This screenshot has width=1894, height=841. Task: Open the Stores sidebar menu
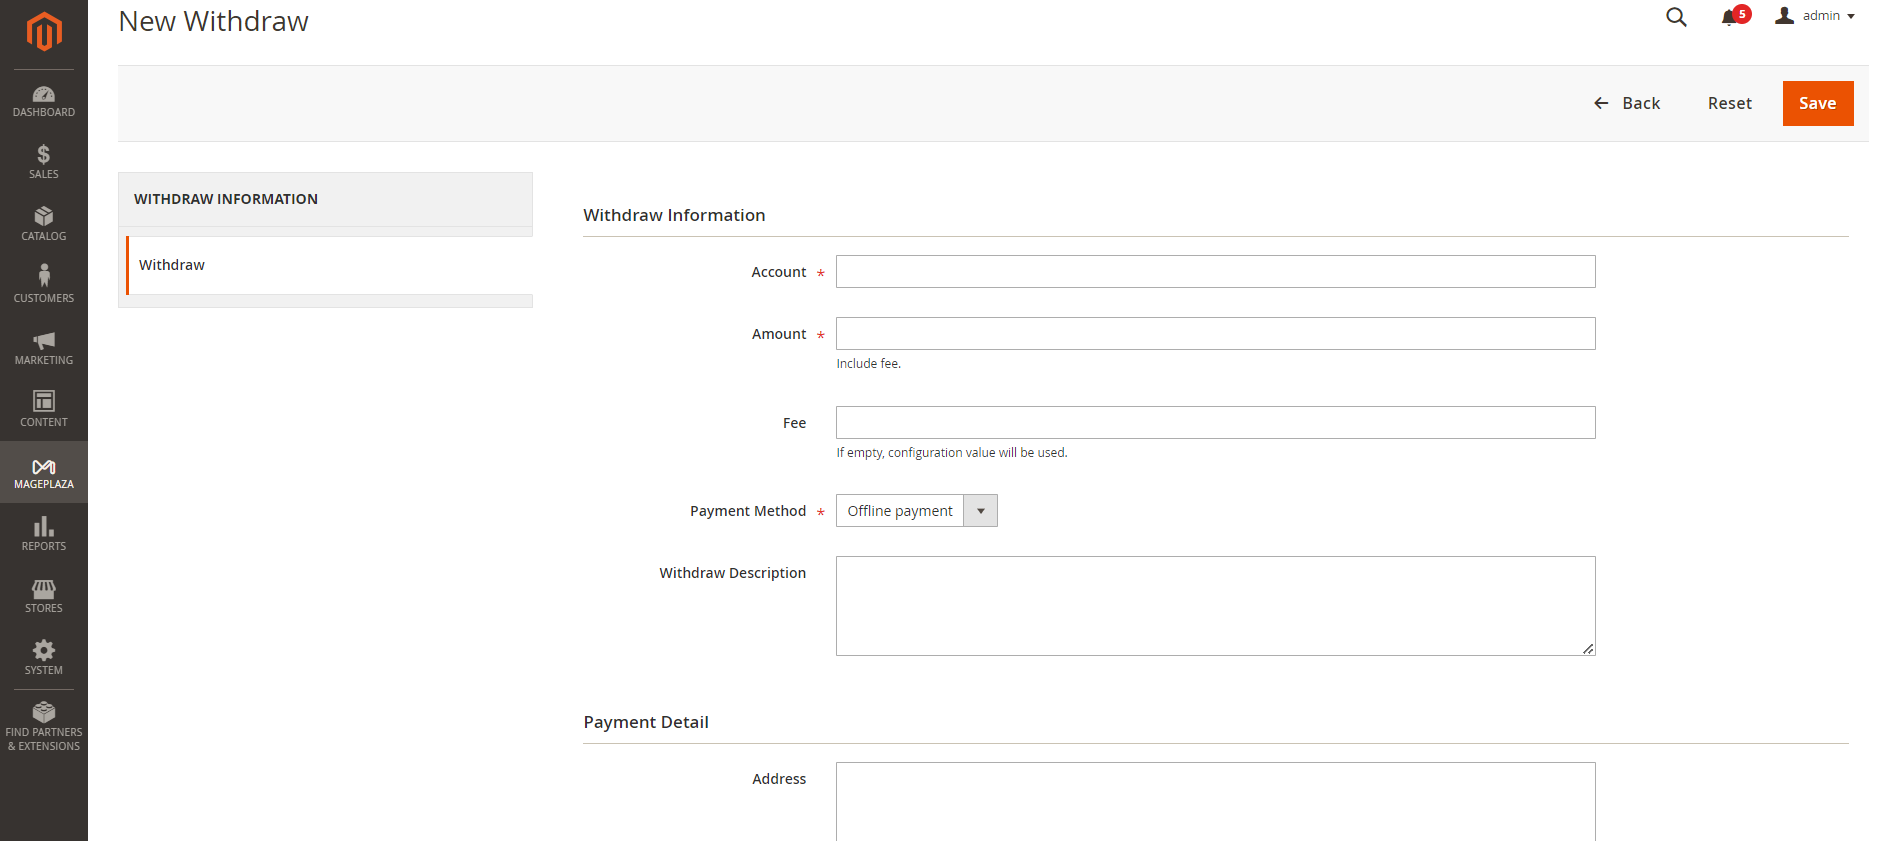pos(44,596)
